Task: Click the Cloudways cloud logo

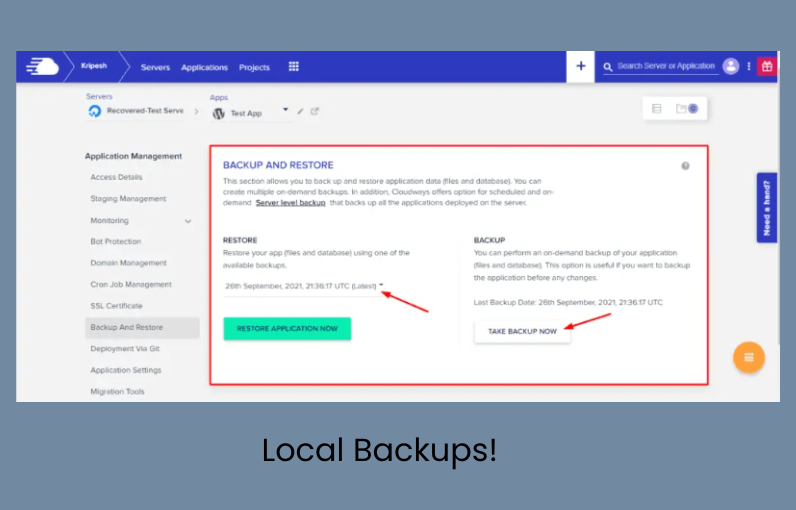Action: 42,67
